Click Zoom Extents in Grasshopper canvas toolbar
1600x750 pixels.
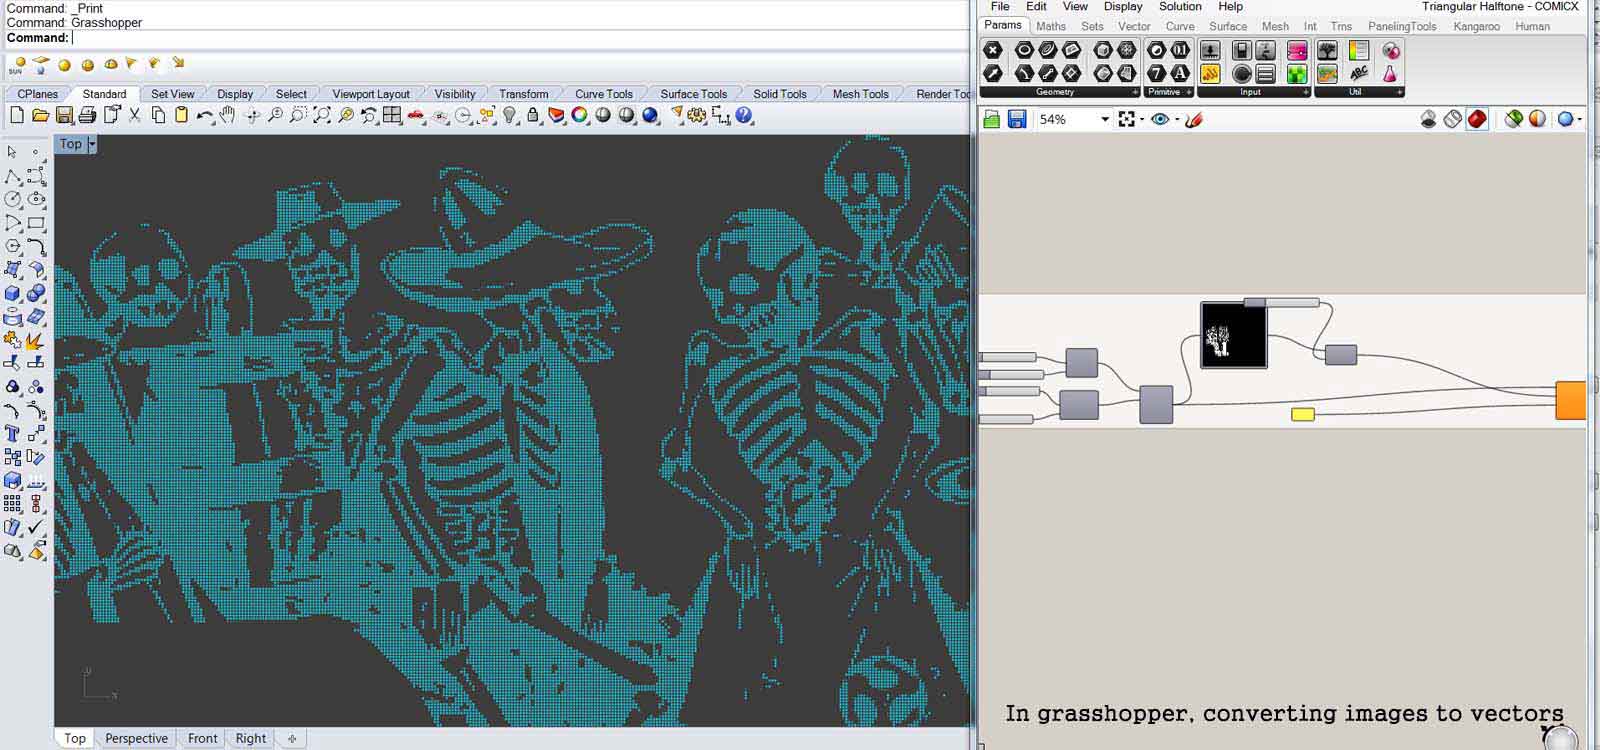click(1127, 119)
